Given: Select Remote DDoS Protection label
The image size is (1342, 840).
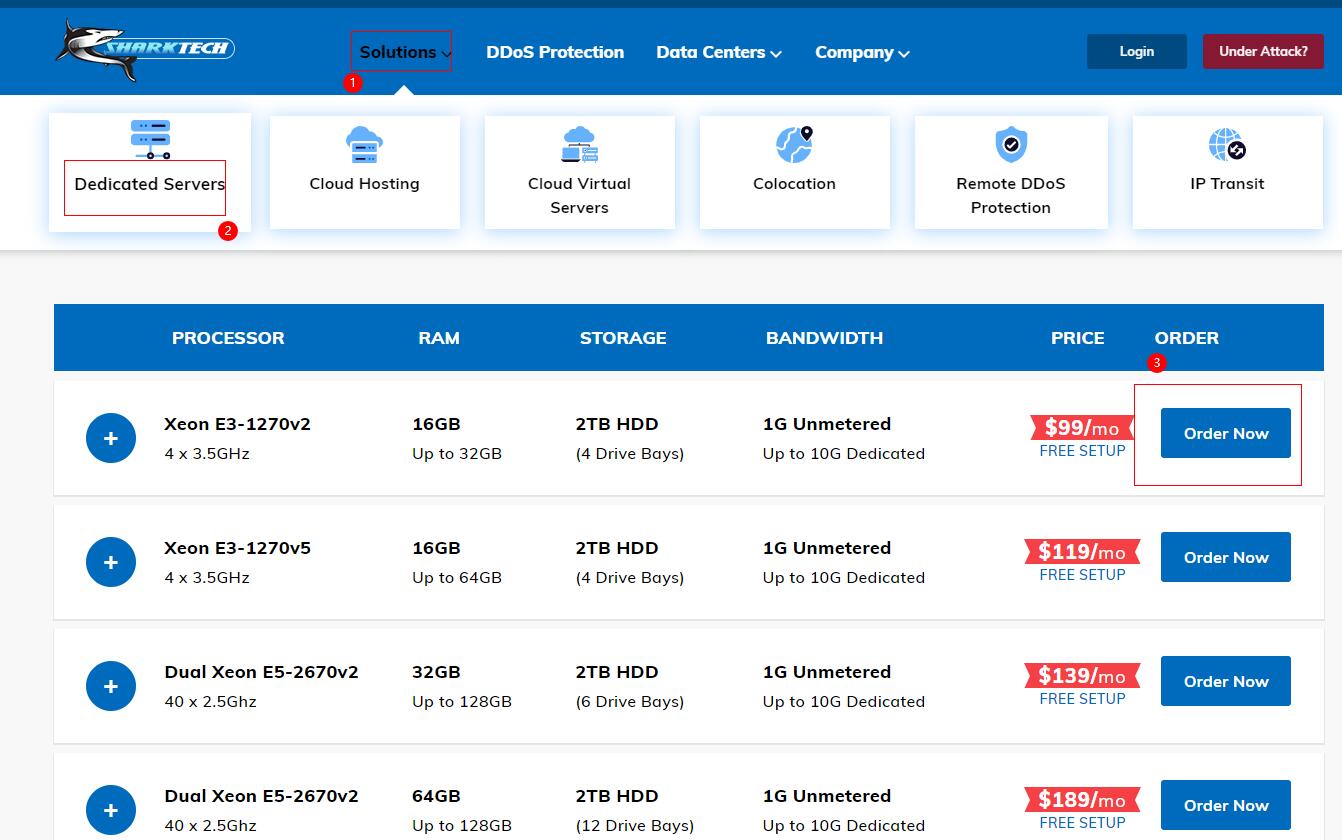Looking at the screenshot, I should click(x=1011, y=196).
